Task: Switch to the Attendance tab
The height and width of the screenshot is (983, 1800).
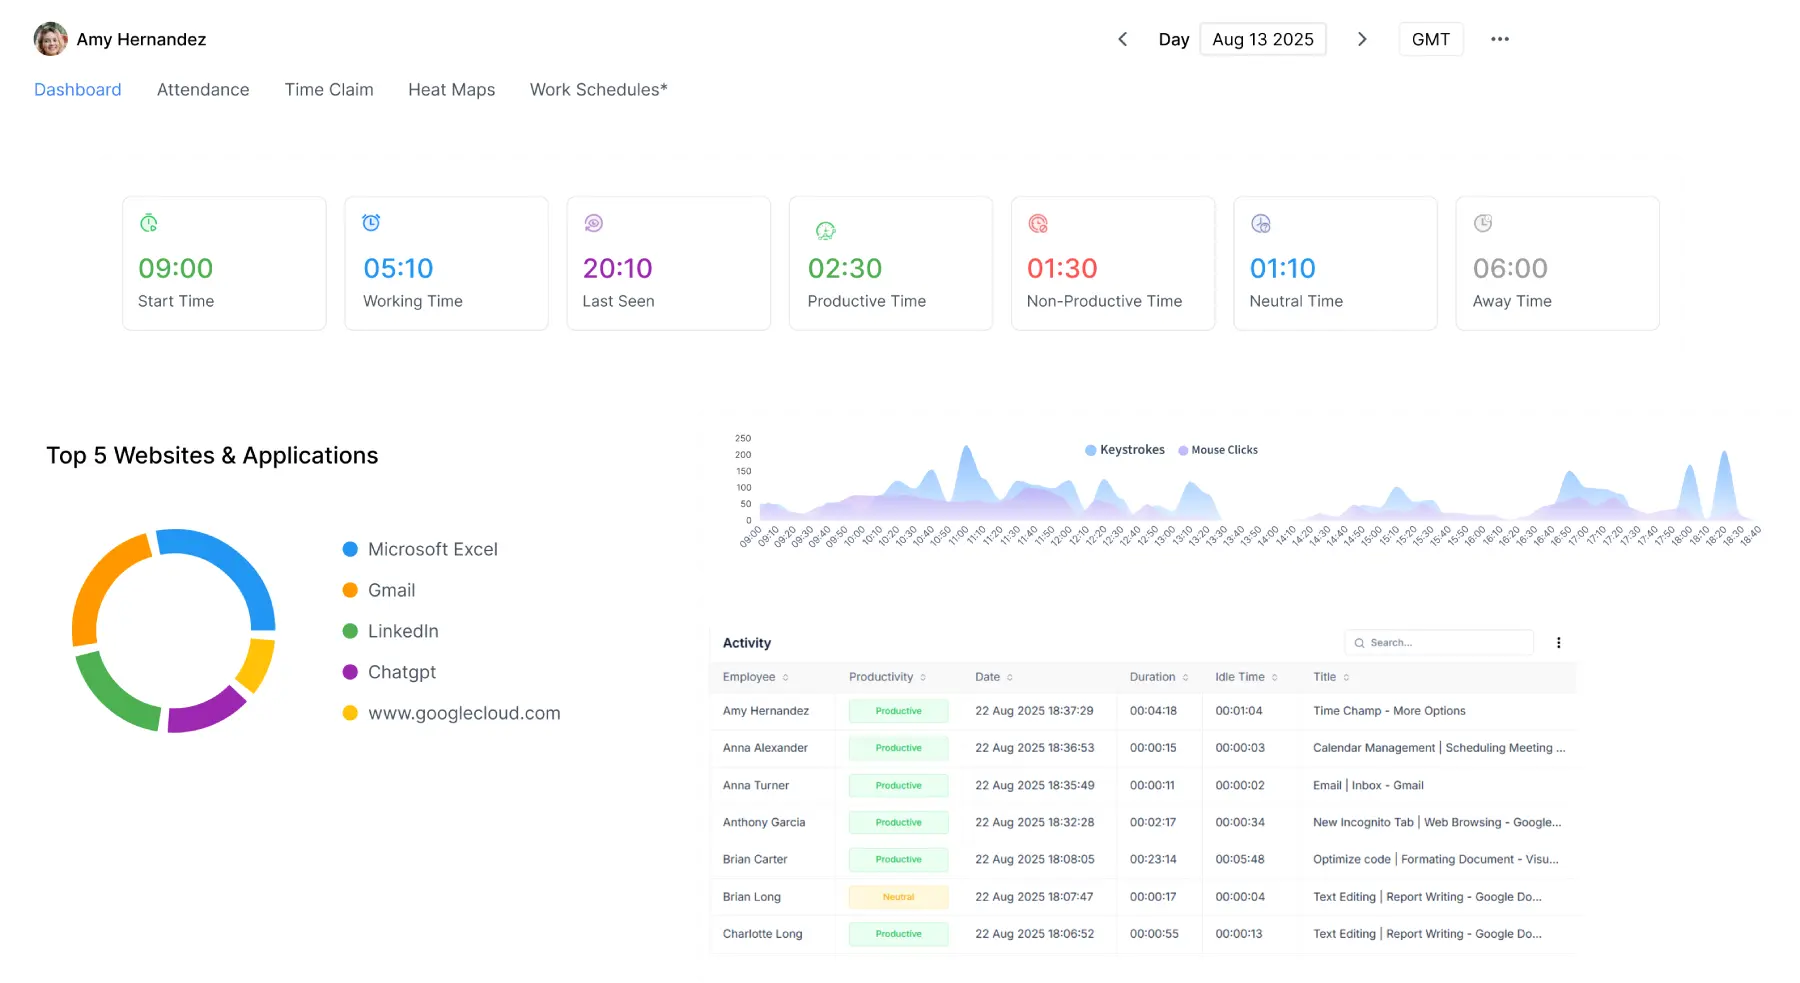Action: point(203,89)
